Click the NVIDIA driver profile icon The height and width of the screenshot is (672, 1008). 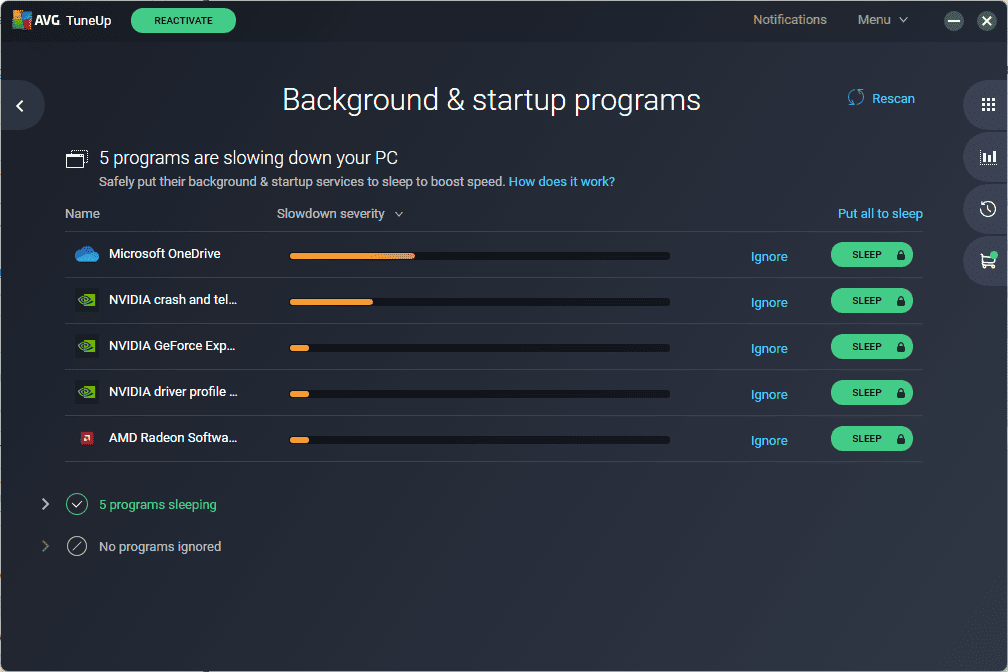[x=87, y=392]
